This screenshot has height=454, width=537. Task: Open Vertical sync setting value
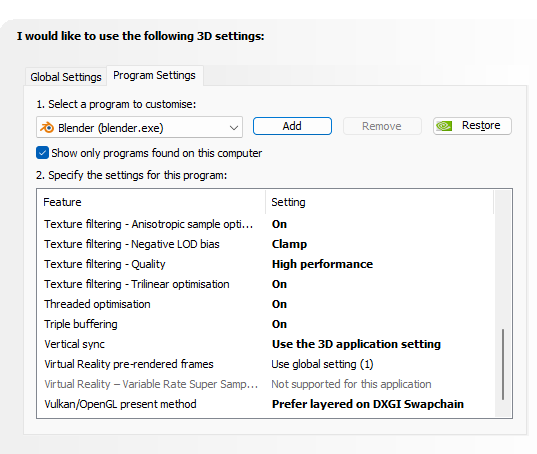point(356,344)
